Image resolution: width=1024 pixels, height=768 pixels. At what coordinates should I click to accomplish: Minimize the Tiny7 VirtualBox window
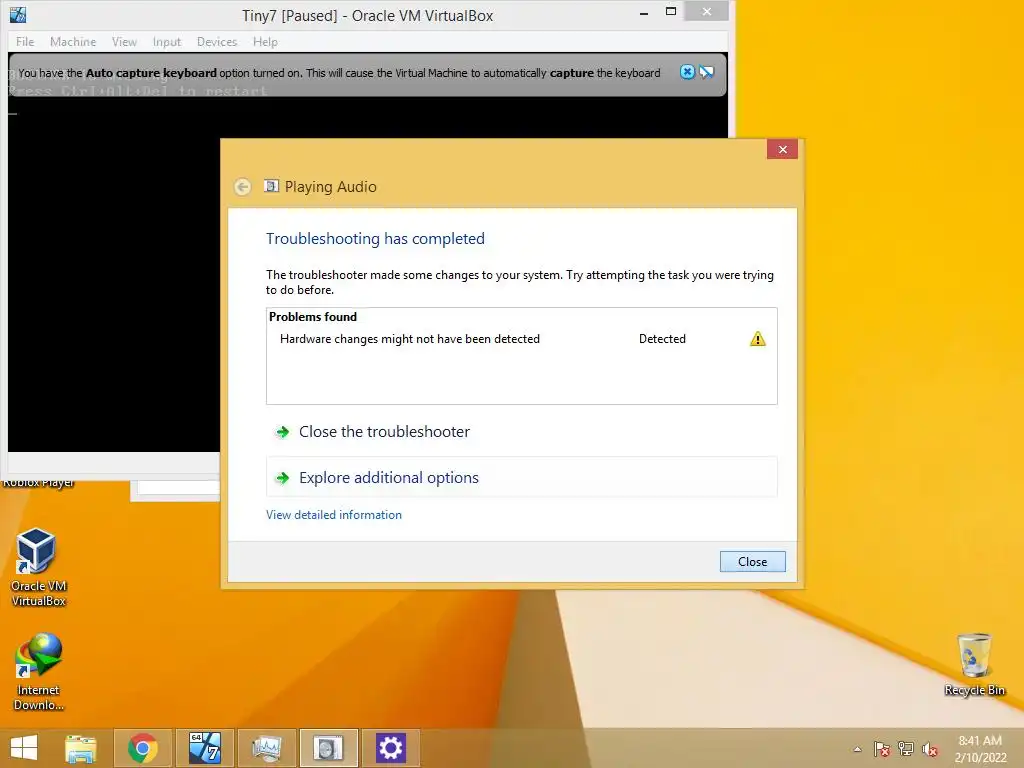click(x=644, y=12)
